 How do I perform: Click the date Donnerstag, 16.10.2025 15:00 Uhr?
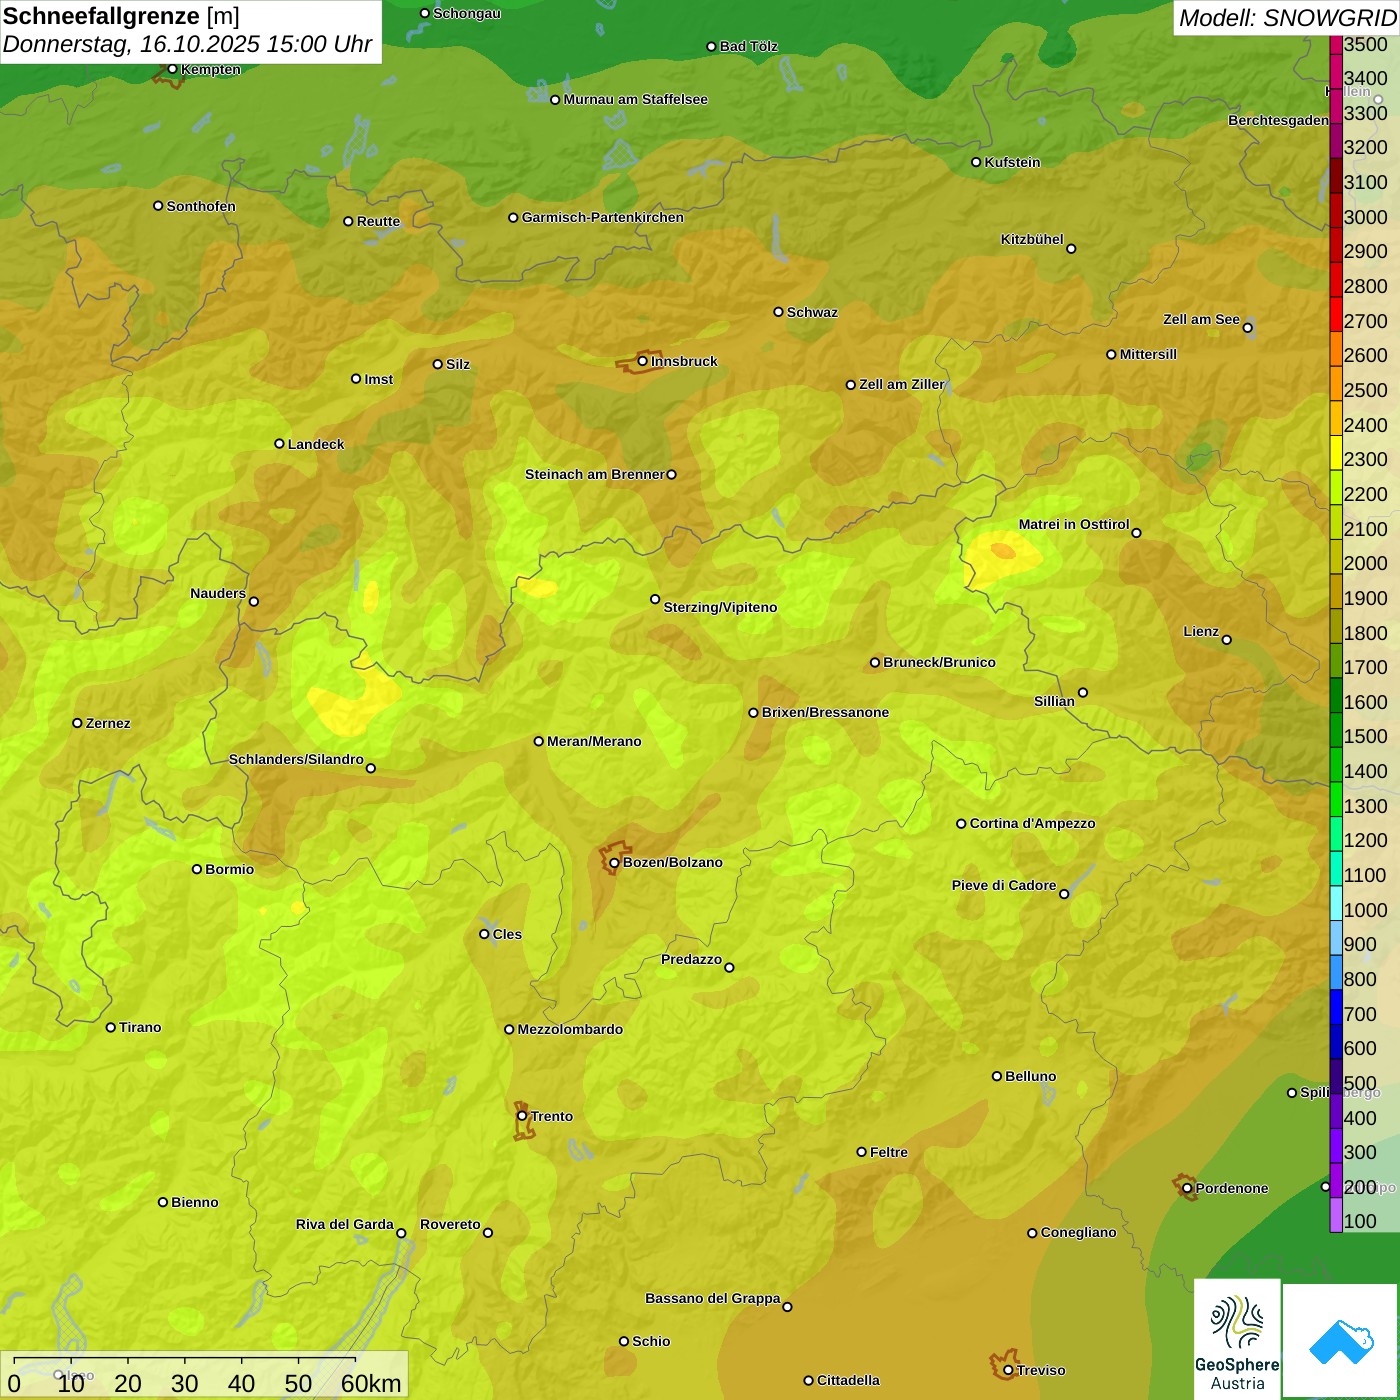[x=187, y=44]
